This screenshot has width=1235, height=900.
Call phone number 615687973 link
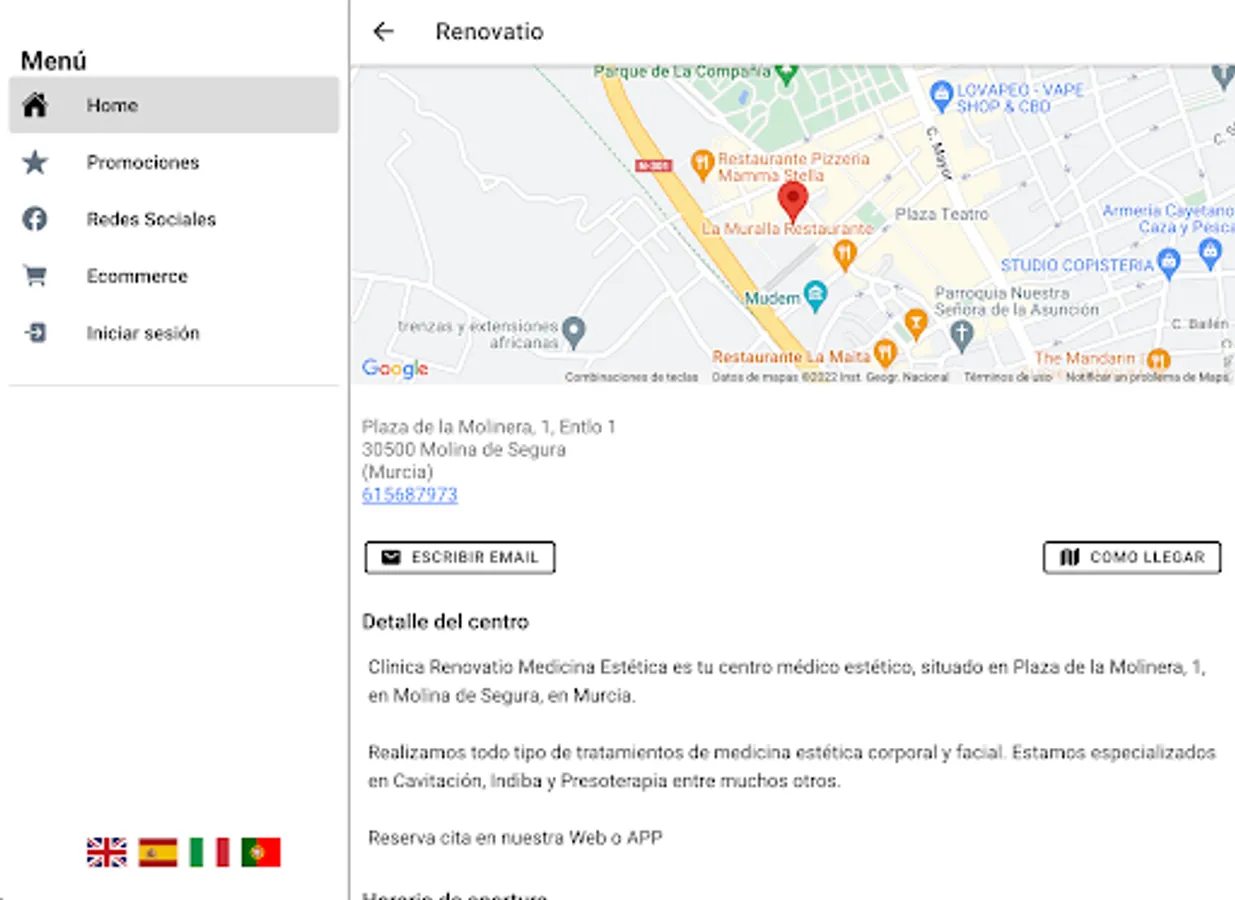410,495
